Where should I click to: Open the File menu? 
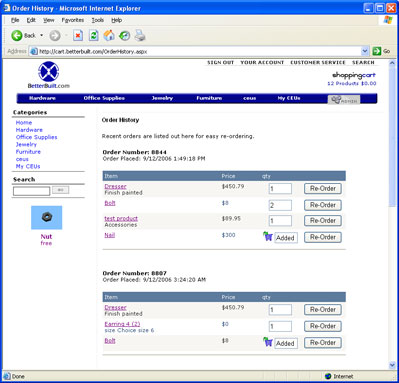(x=15, y=20)
